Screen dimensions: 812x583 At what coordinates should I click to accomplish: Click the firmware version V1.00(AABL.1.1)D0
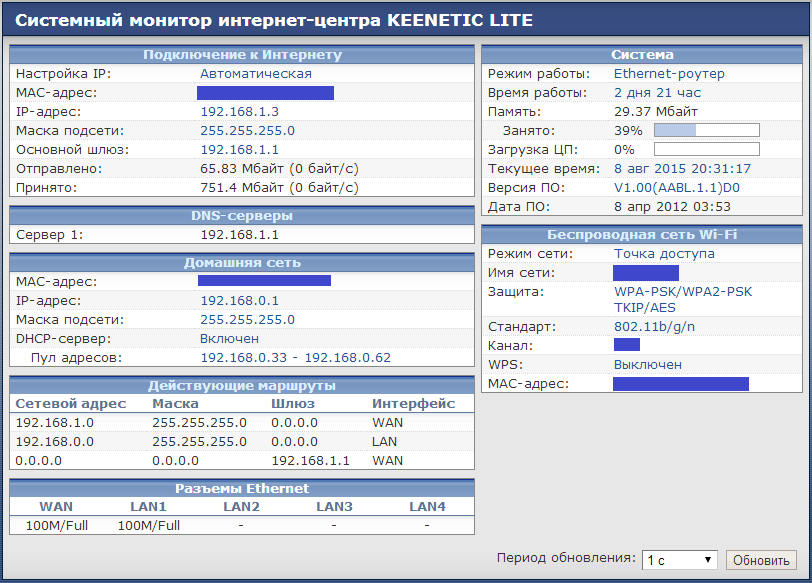click(676, 187)
